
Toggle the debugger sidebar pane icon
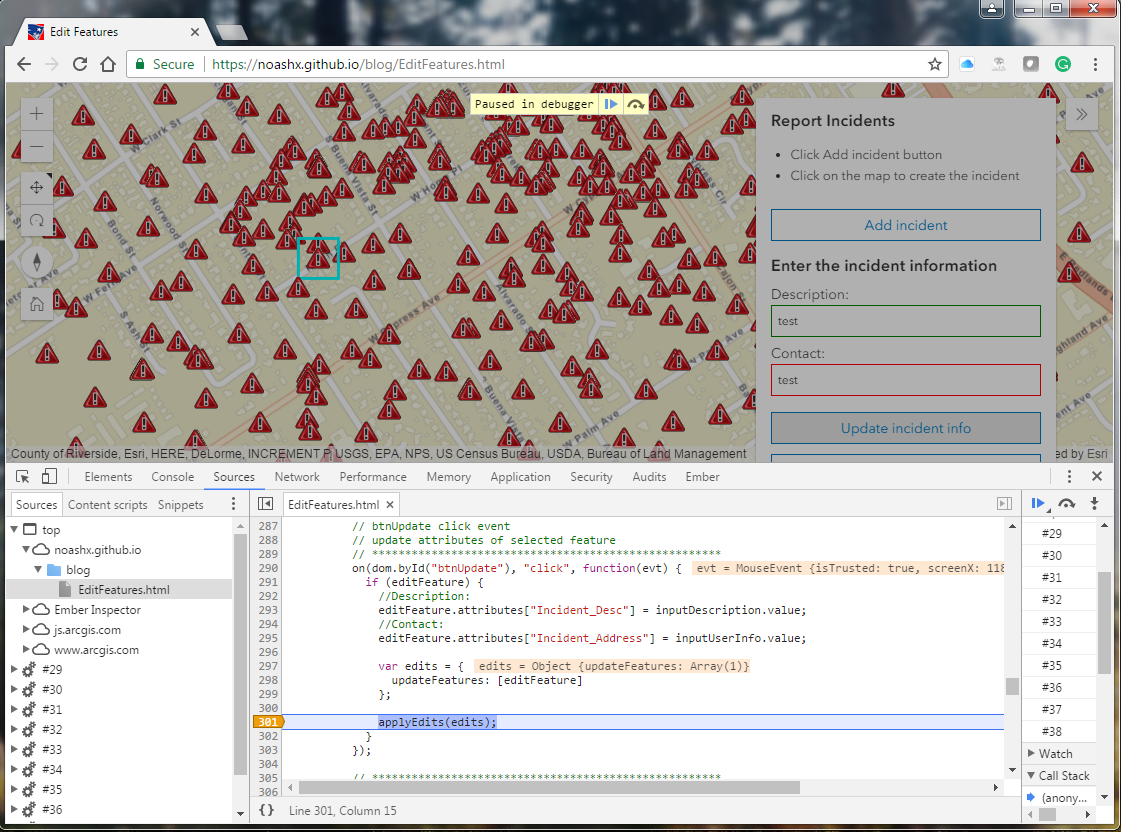pos(1004,504)
